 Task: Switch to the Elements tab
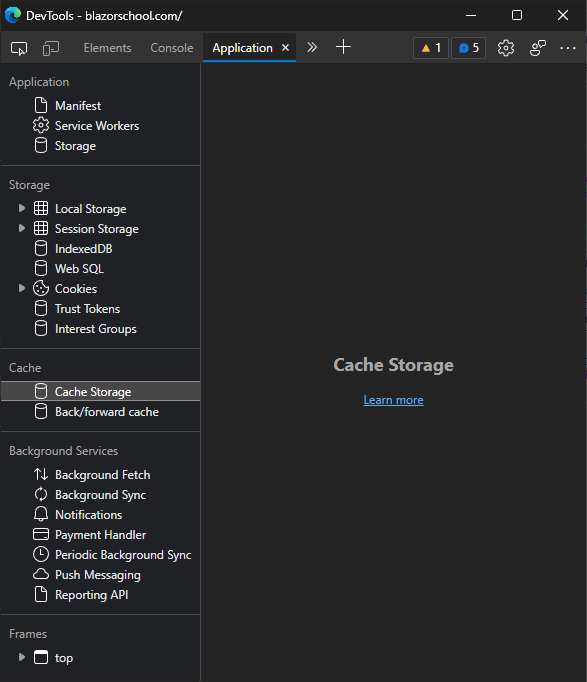(x=107, y=48)
